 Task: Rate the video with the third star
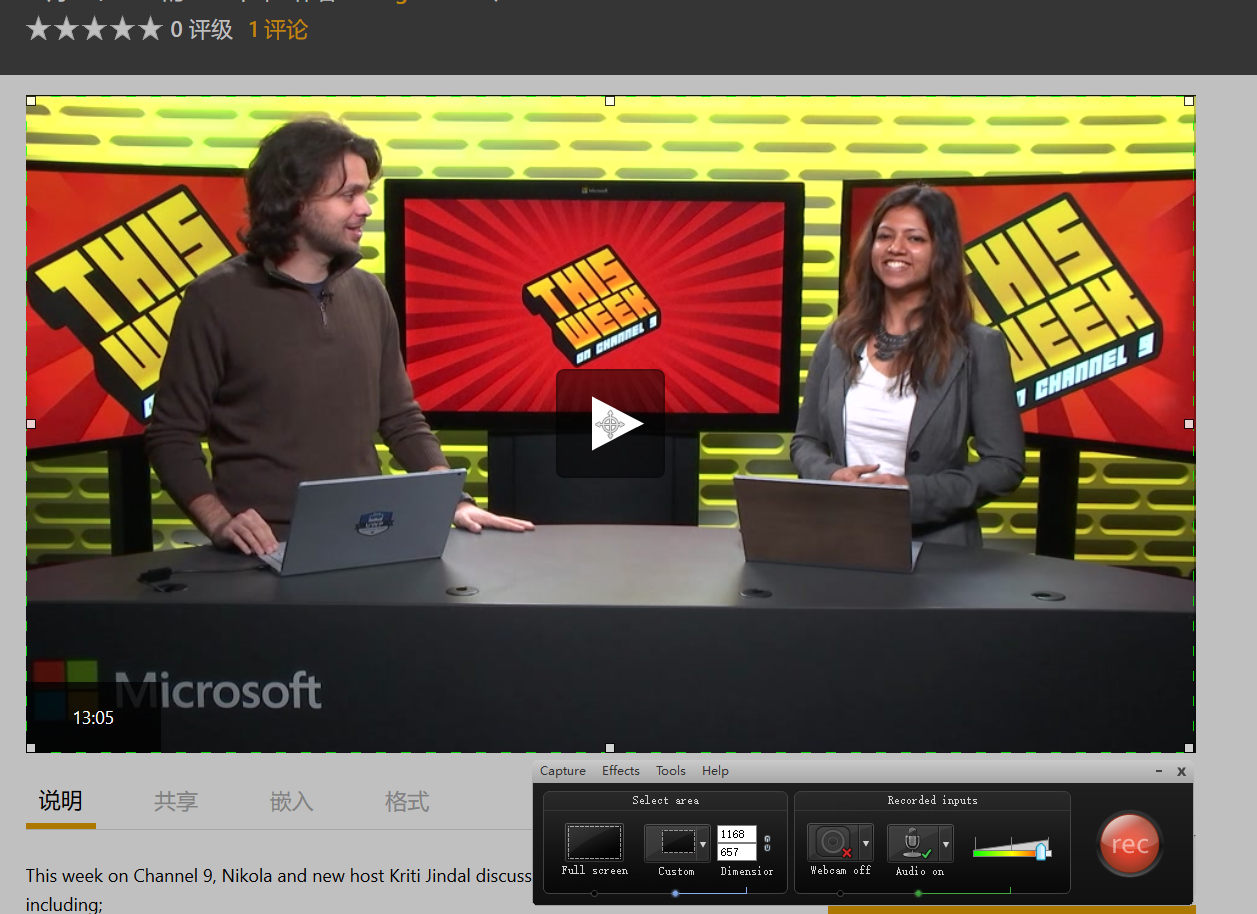[94, 29]
